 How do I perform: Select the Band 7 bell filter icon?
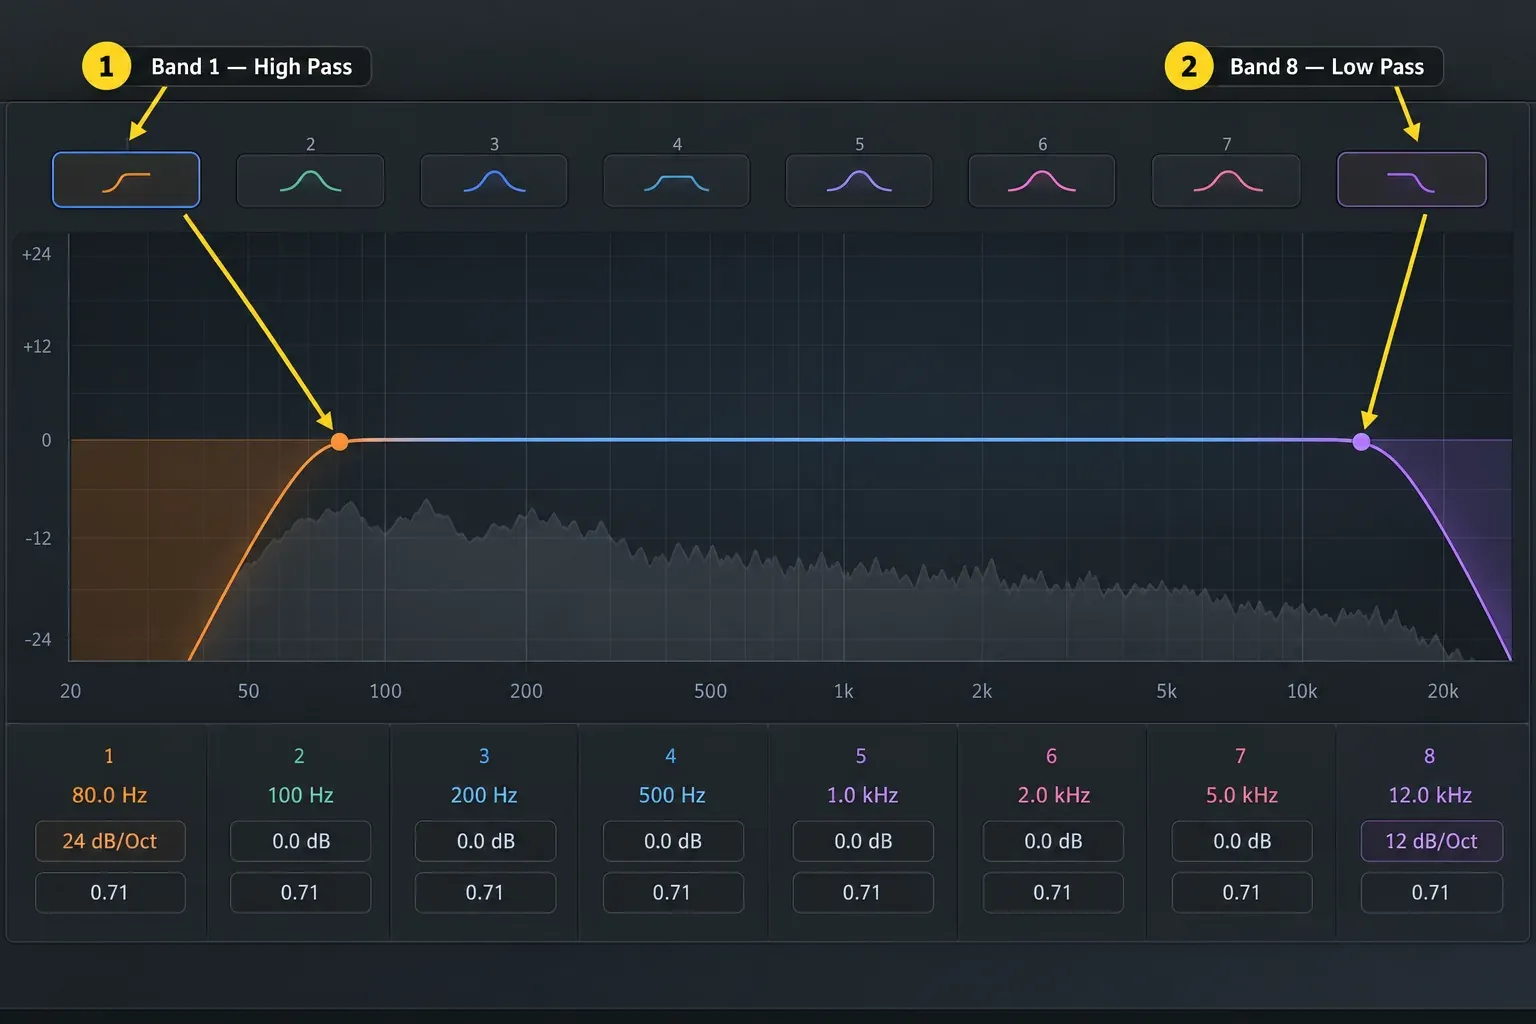[1227, 181]
